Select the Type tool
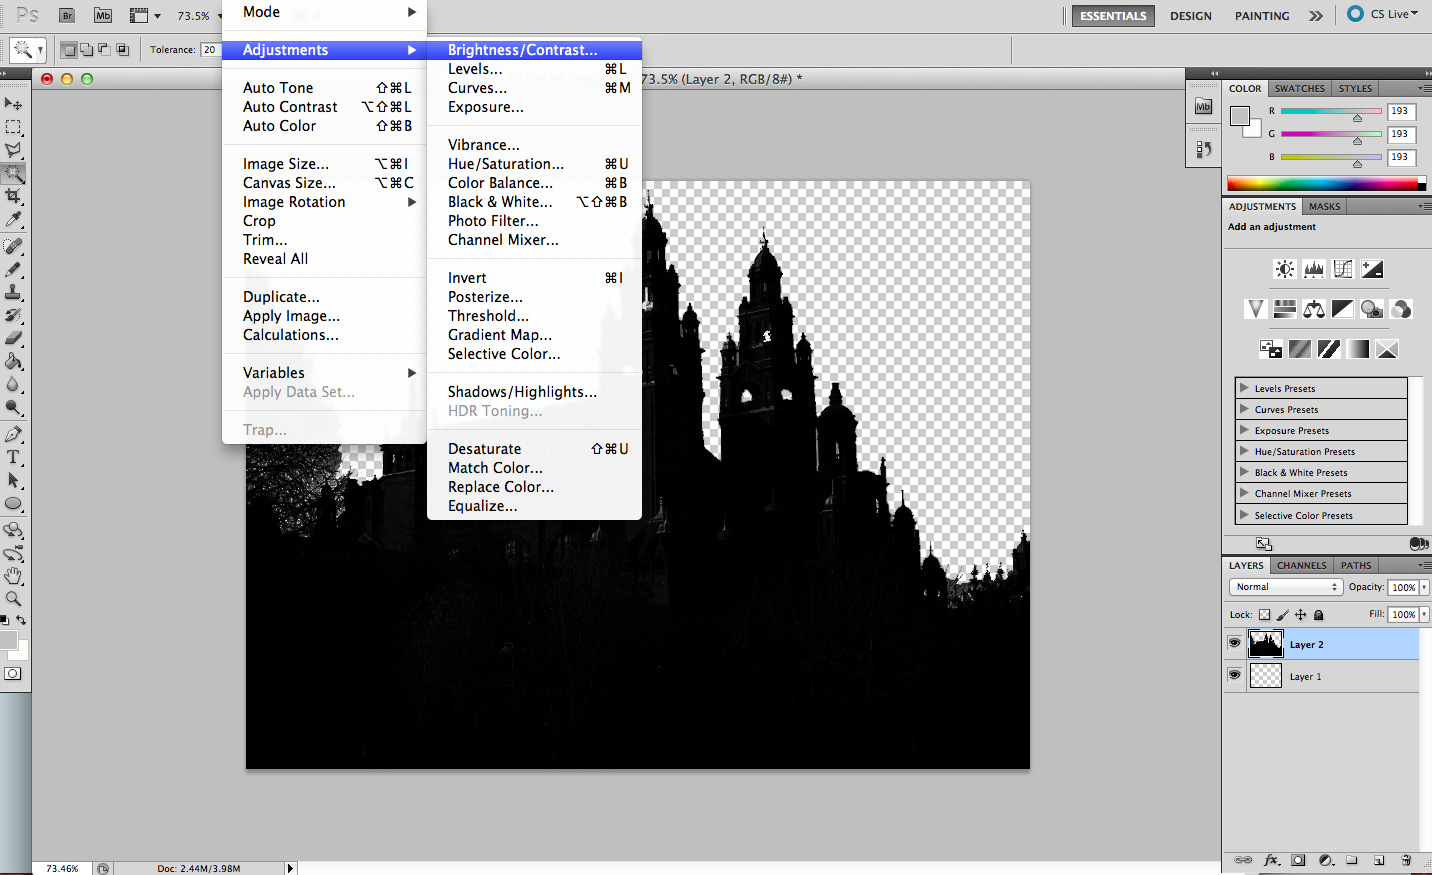 point(14,457)
